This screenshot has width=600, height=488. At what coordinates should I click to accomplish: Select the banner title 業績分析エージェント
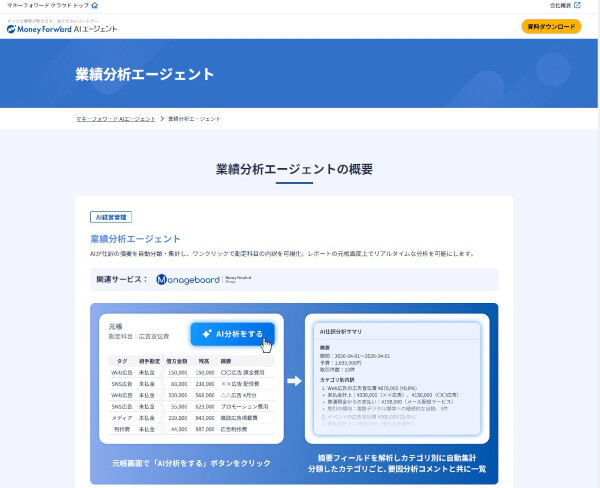[145, 74]
